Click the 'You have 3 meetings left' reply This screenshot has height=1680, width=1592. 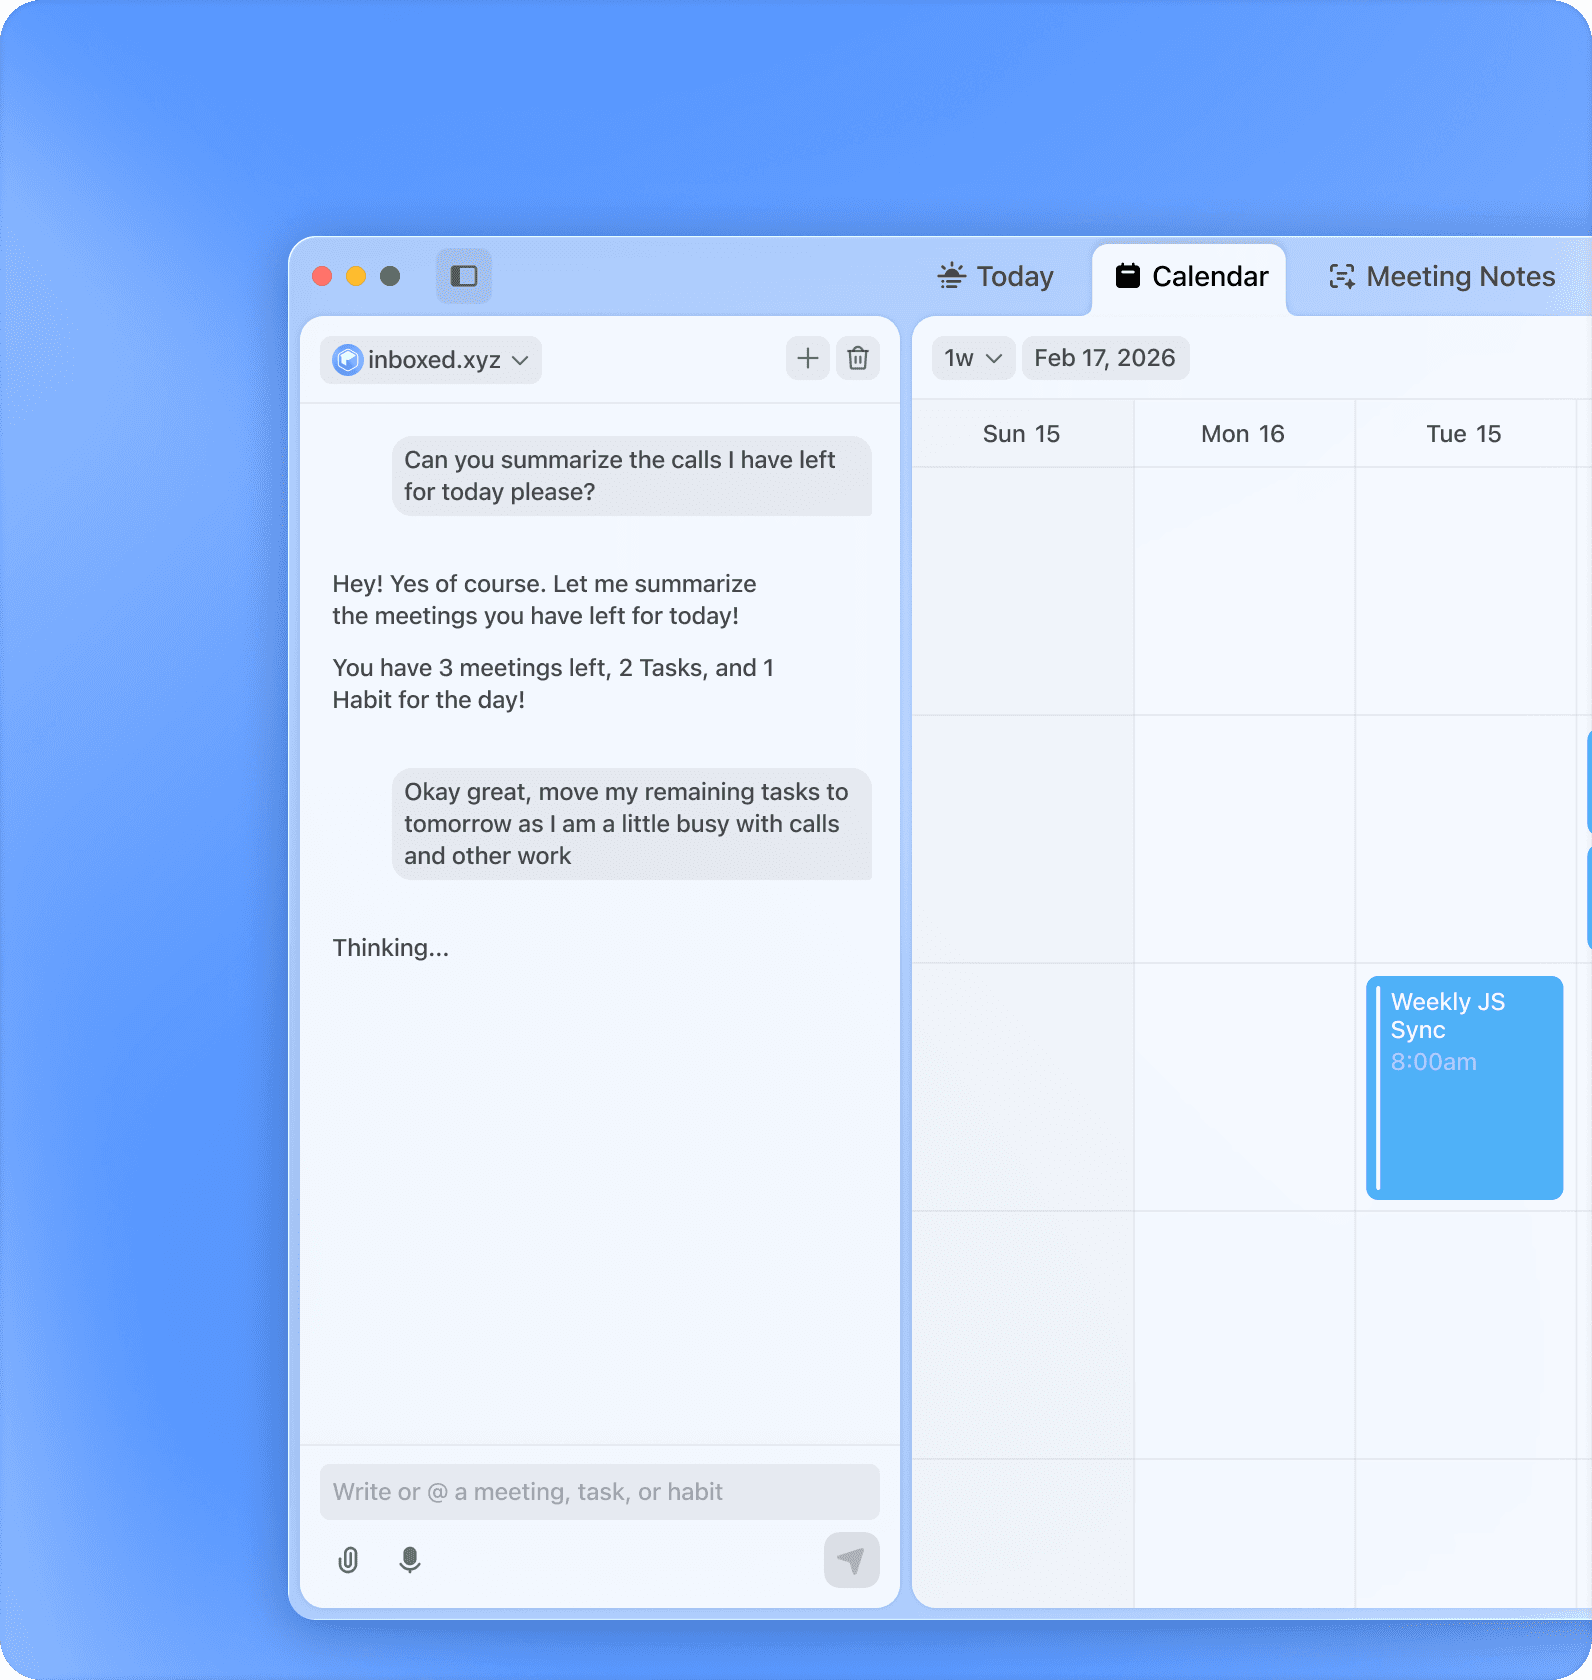click(x=553, y=684)
